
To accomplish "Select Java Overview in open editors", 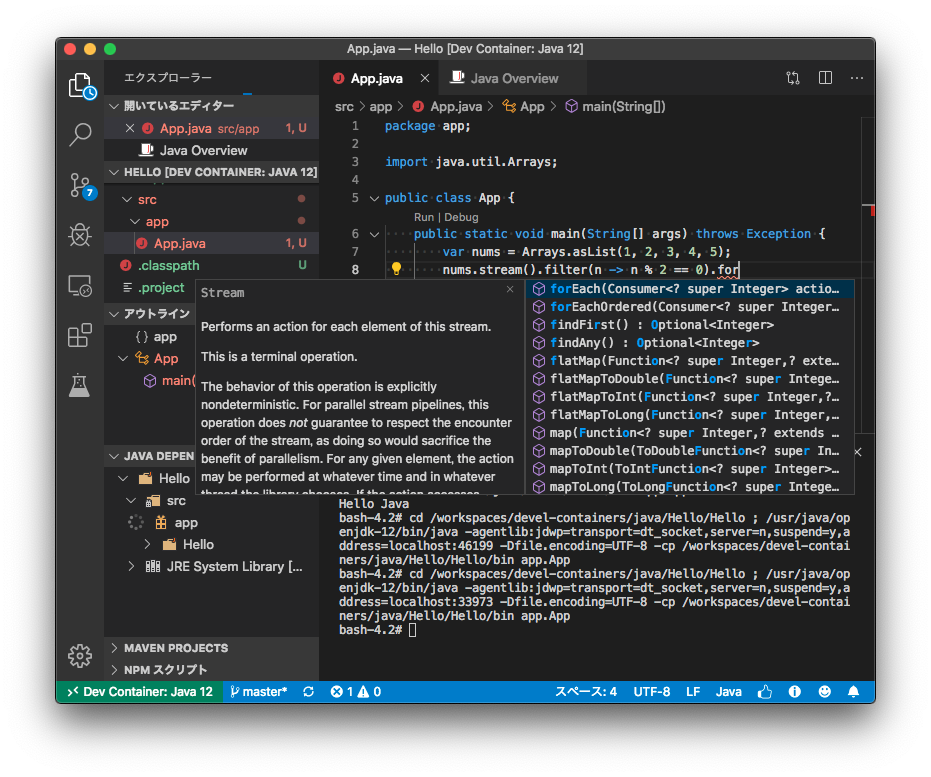I will (211, 150).
